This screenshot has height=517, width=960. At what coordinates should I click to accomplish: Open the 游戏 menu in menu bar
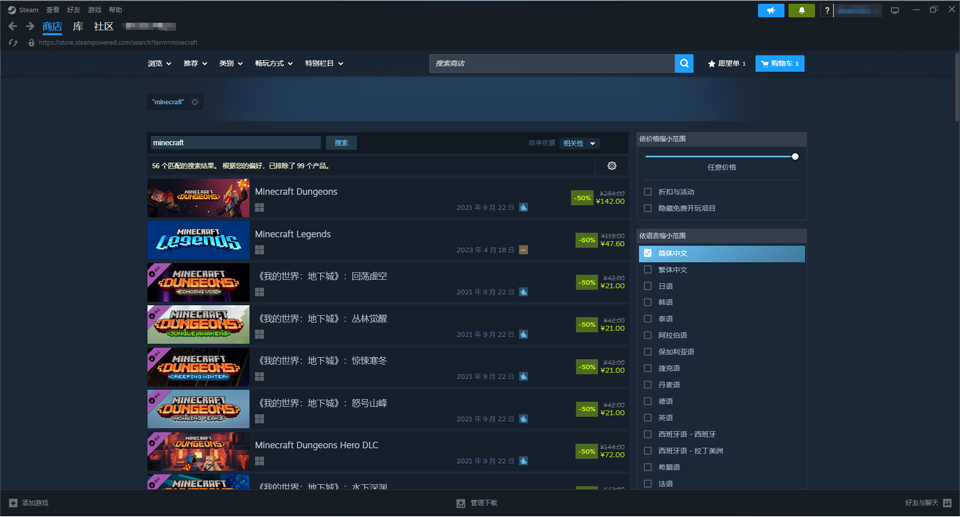pyautogui.click(x=94, y=10)
